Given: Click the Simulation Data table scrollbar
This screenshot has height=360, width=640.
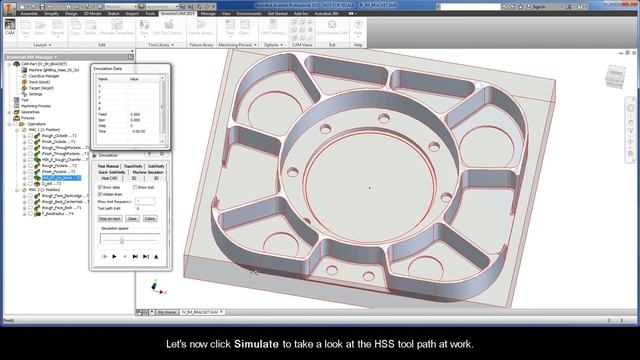Looking at the screenshot, I should [162, 109].
